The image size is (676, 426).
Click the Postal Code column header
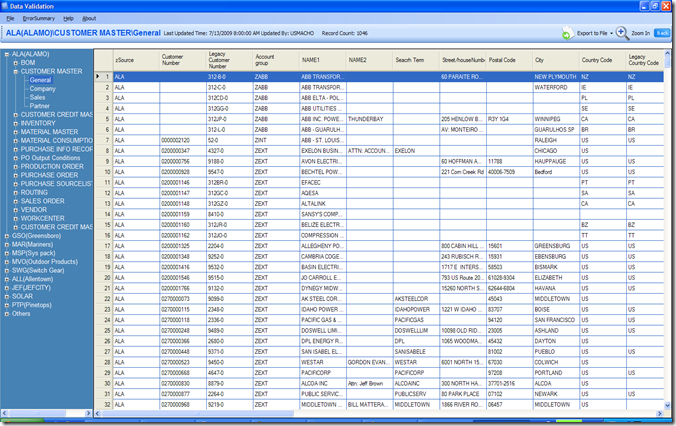tap(510, 60)
